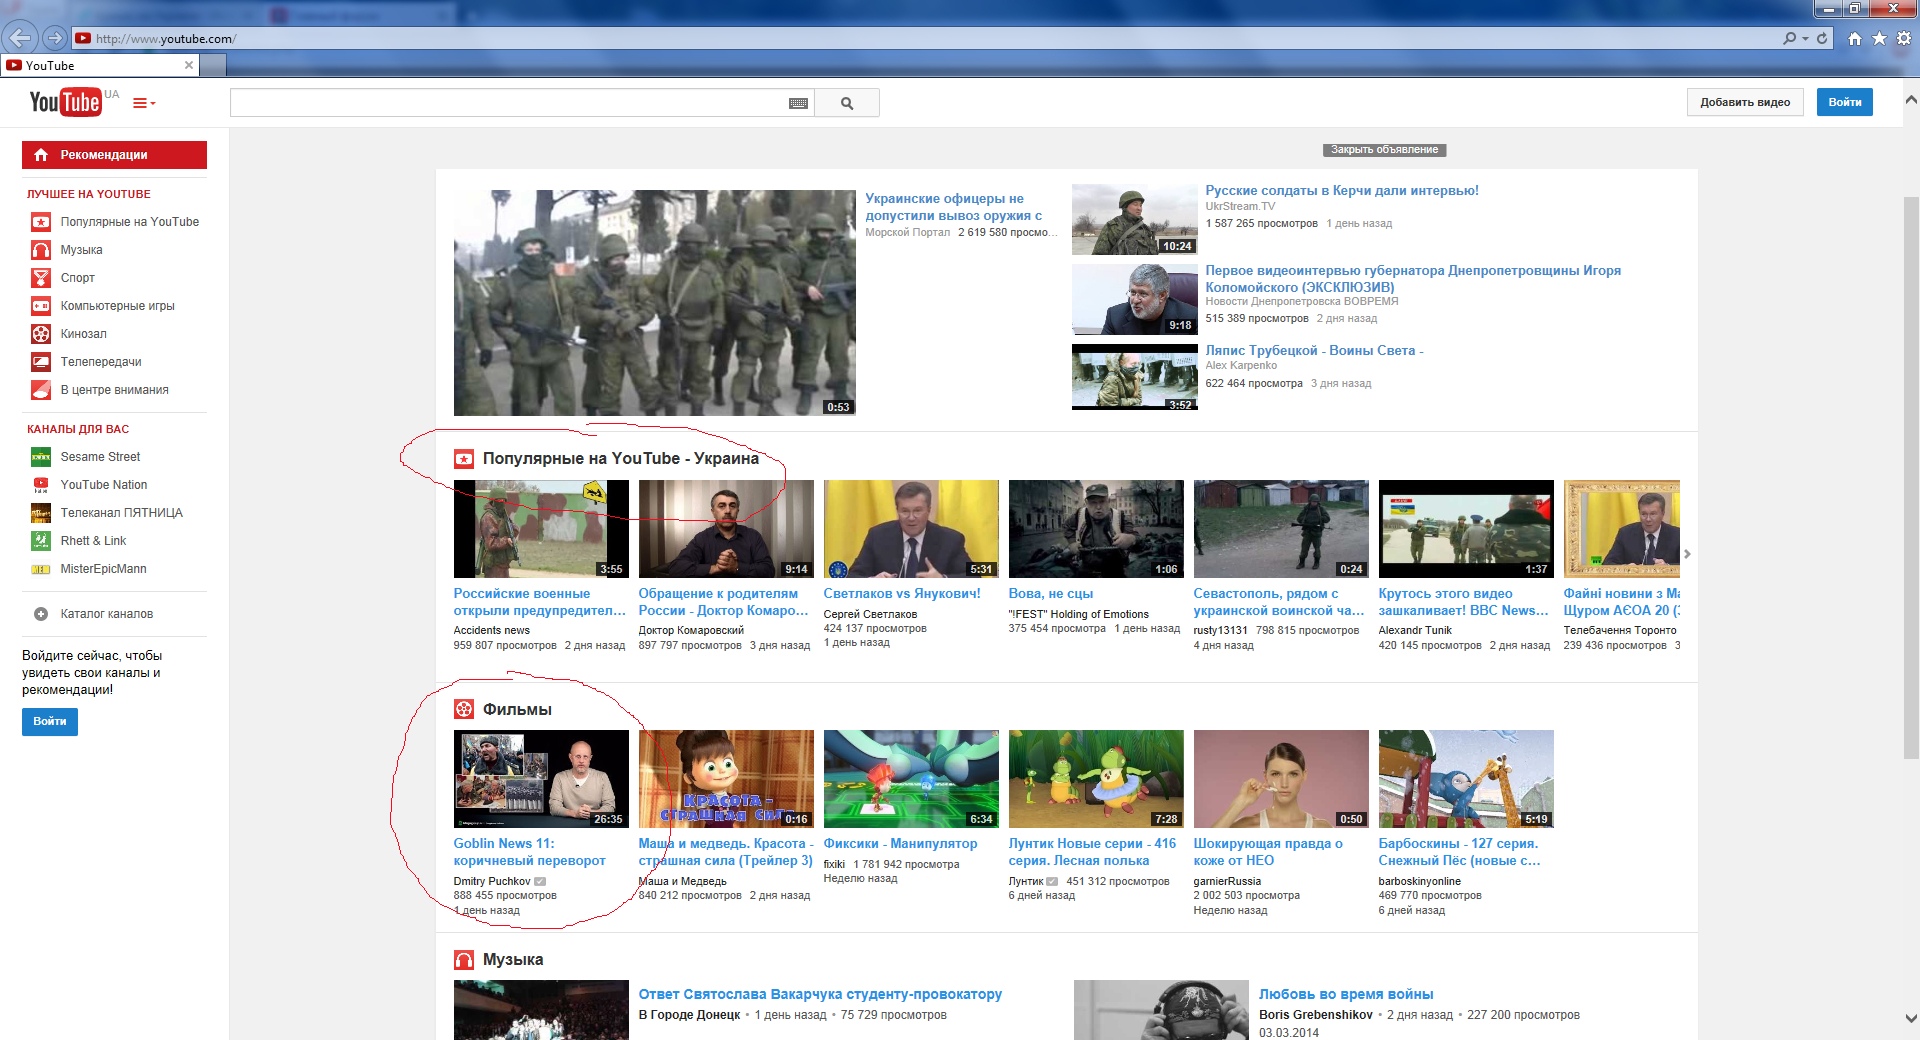Open Кинозал sidebar text link

tap(83, 334)
